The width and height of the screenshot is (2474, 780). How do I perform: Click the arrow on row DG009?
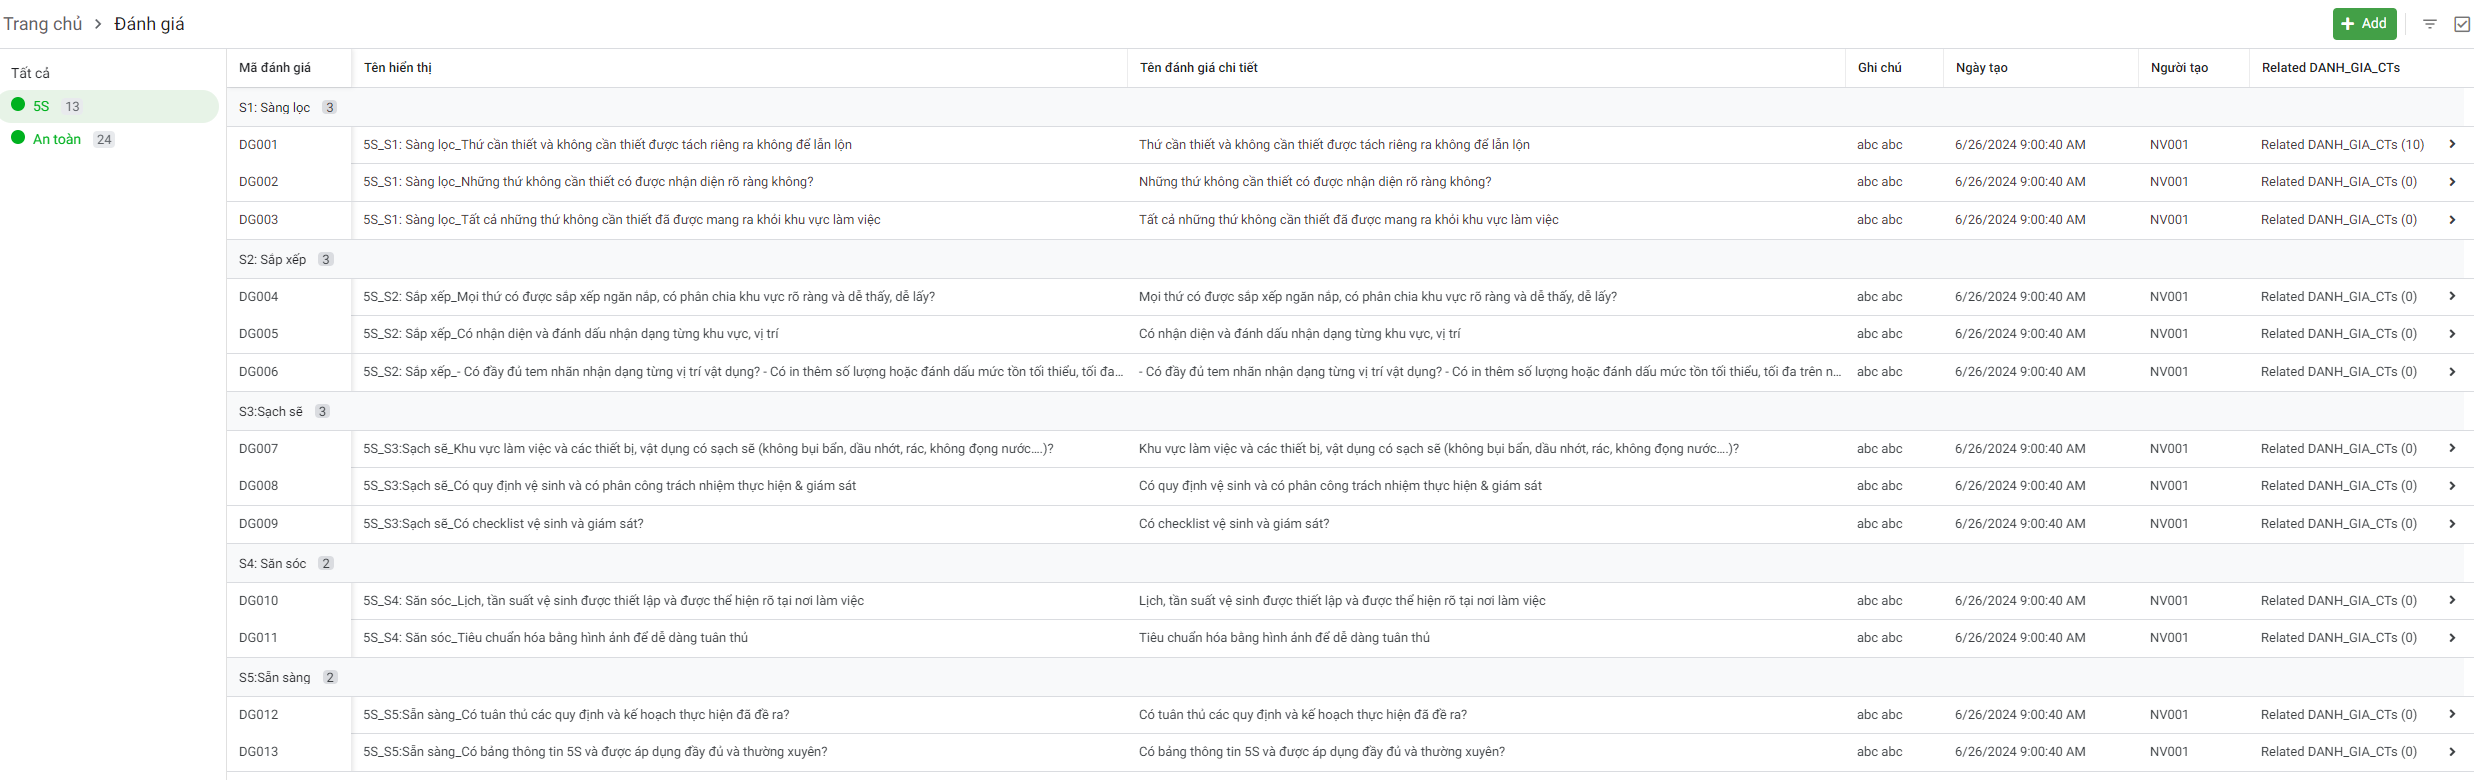click(2452, 524)
